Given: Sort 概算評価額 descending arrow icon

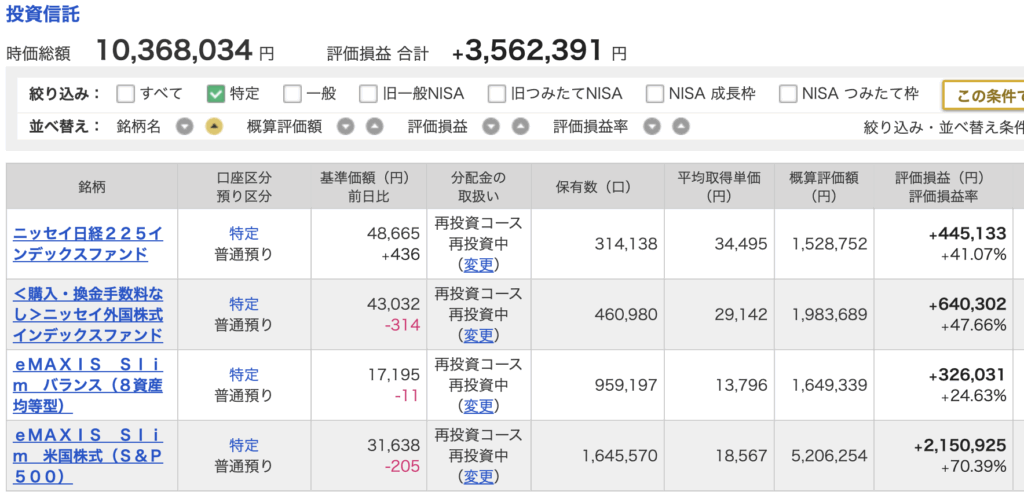Looking at the screenshot, I should click(346, 127).
